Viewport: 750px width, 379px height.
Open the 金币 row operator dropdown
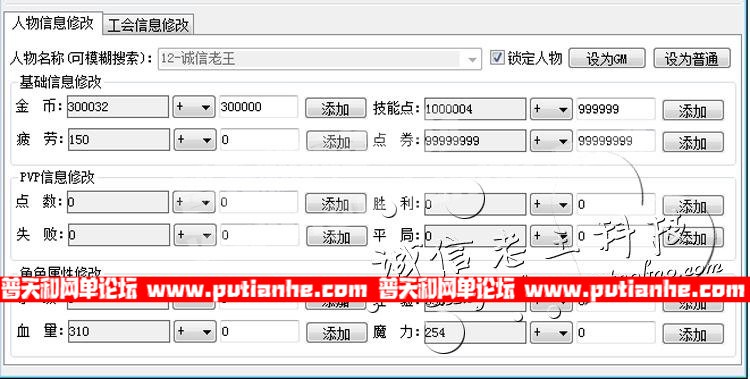click(x=194, y=107)
